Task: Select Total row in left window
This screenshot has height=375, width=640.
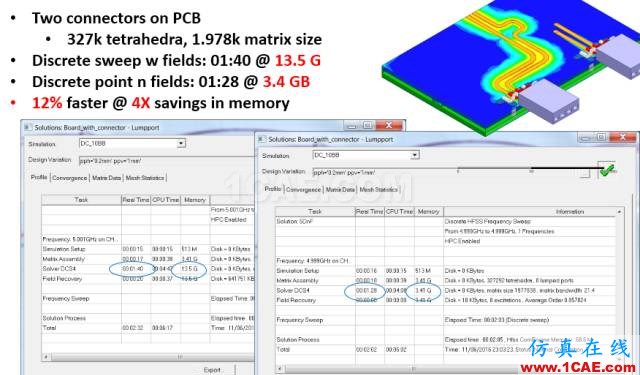Action: pyautogui.click(x=148, y=328)
